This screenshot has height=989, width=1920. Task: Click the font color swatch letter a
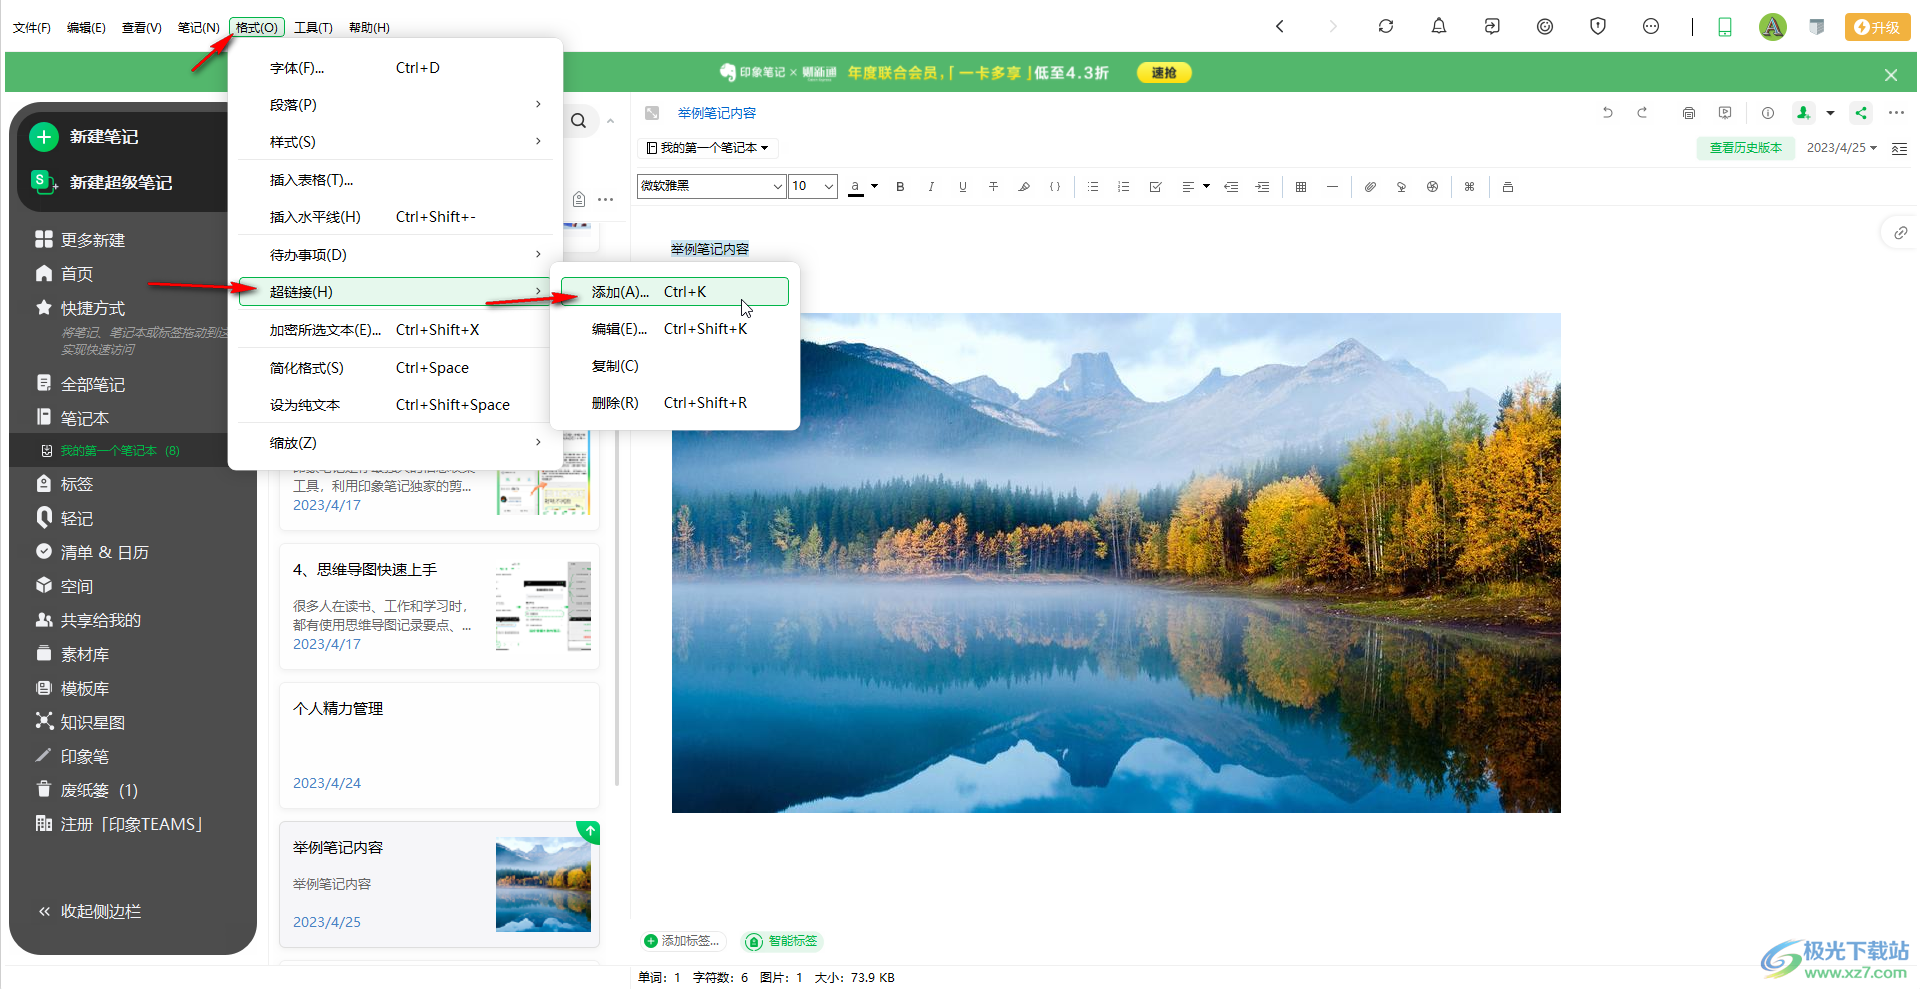pos(855,187)
